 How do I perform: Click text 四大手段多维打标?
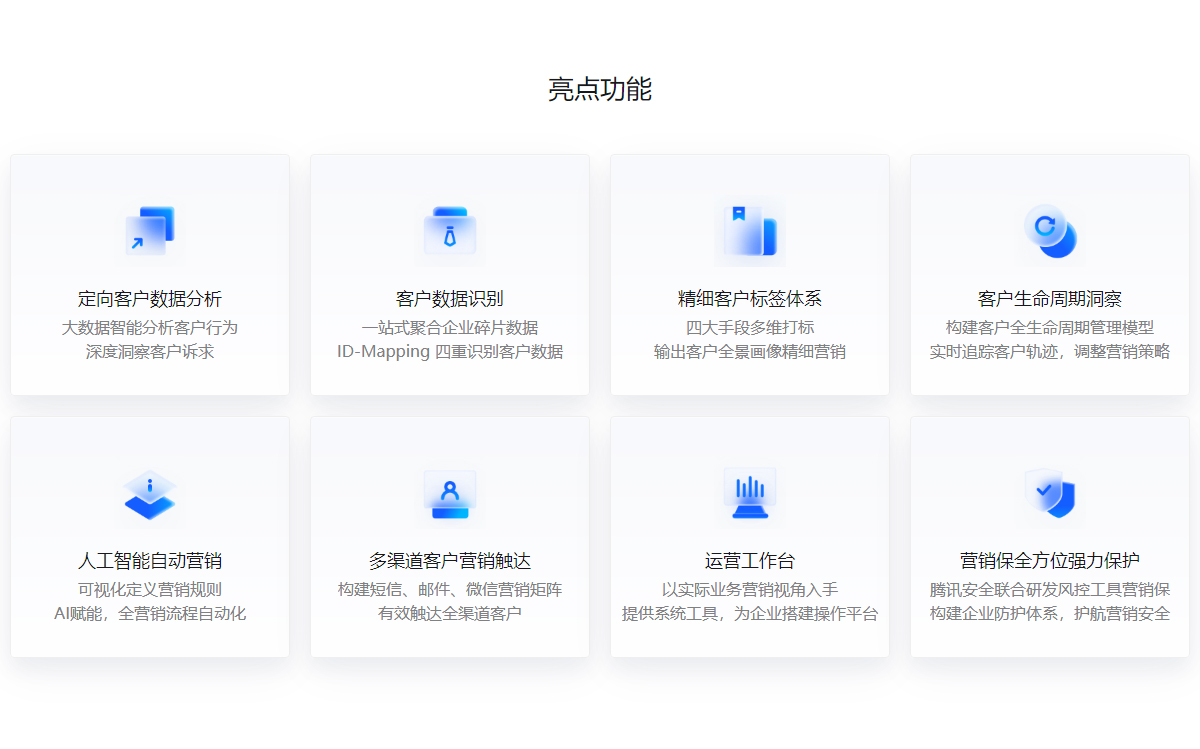(750, 327)
